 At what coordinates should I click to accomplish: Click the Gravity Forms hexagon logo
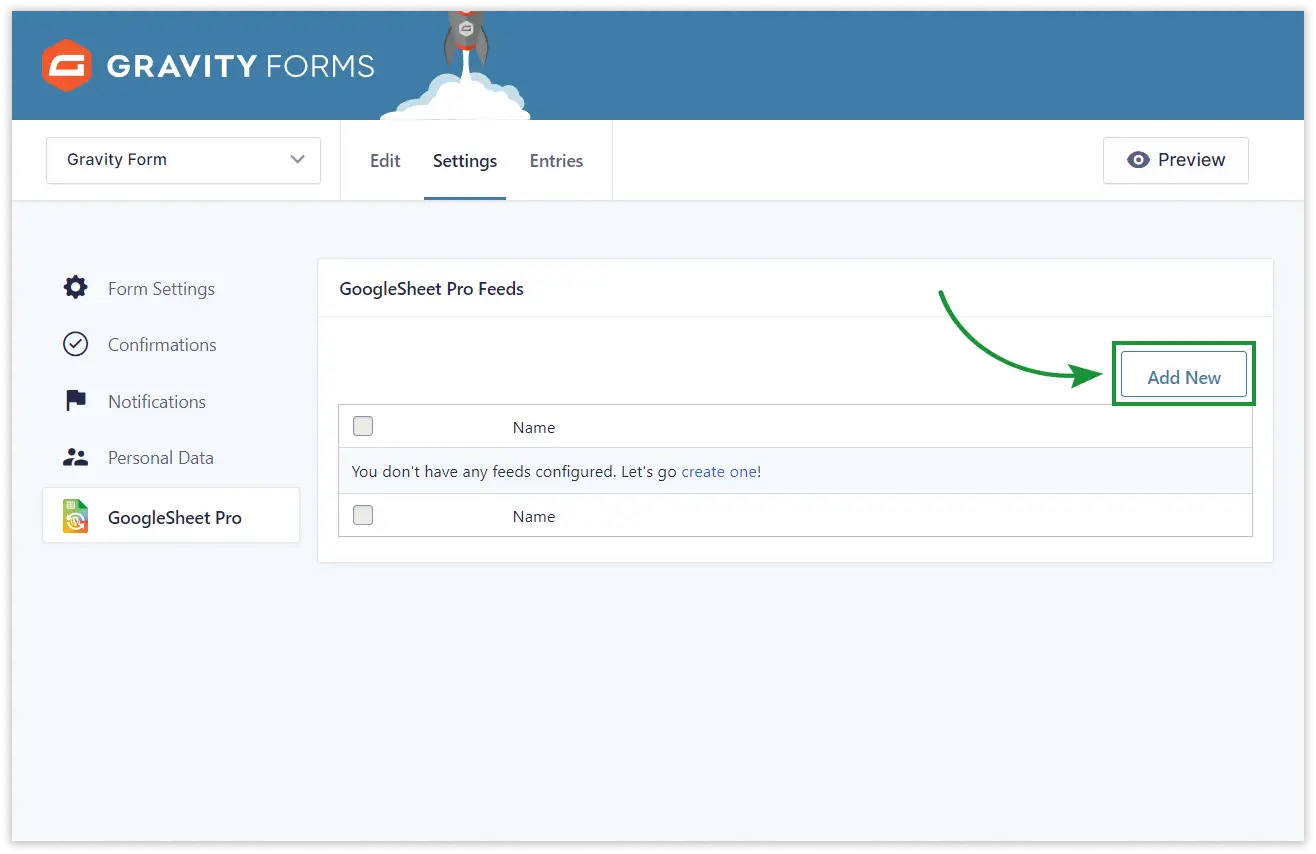tap(67, 66)
